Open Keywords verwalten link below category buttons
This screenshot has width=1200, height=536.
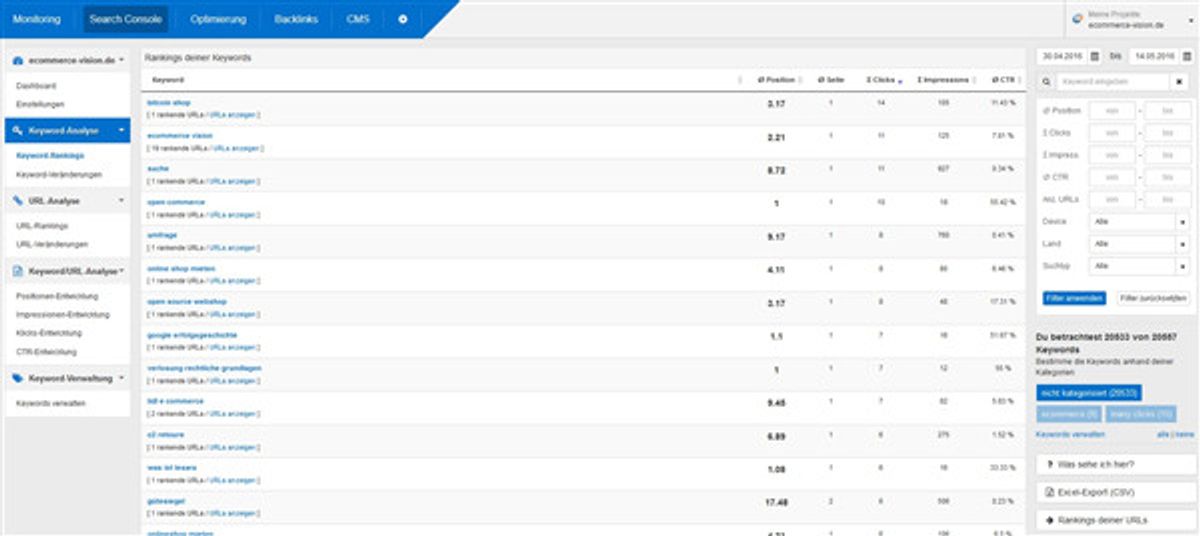point(1071,435)
